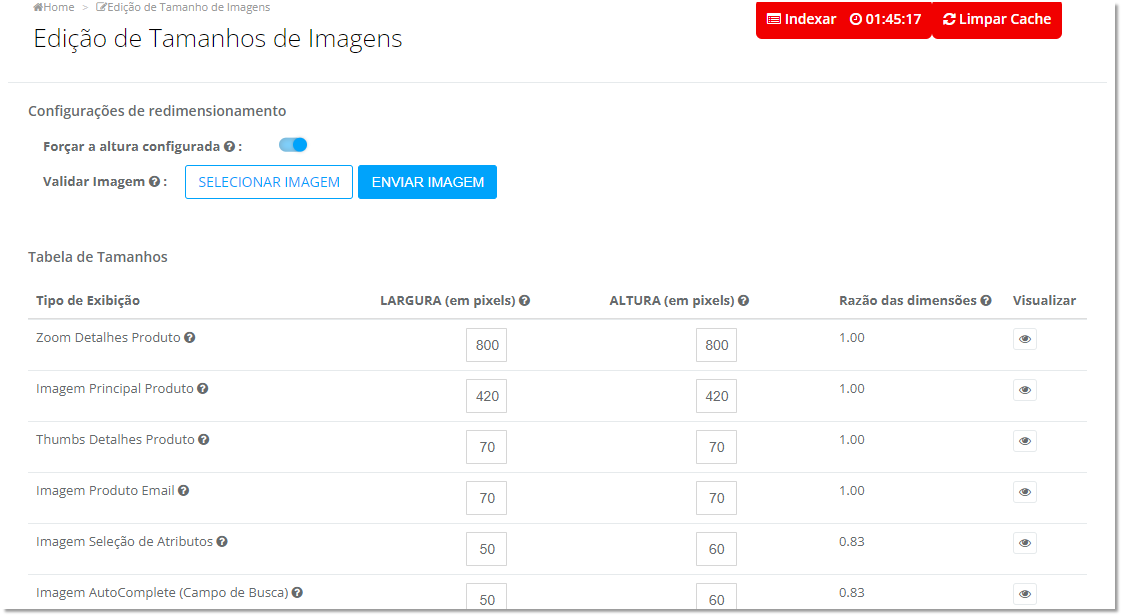Viewport: 1122px width, 616px height.
Task: Open Edição de Tamanho de Imagens breadcrumb
Action: click(x=183, y=7)
